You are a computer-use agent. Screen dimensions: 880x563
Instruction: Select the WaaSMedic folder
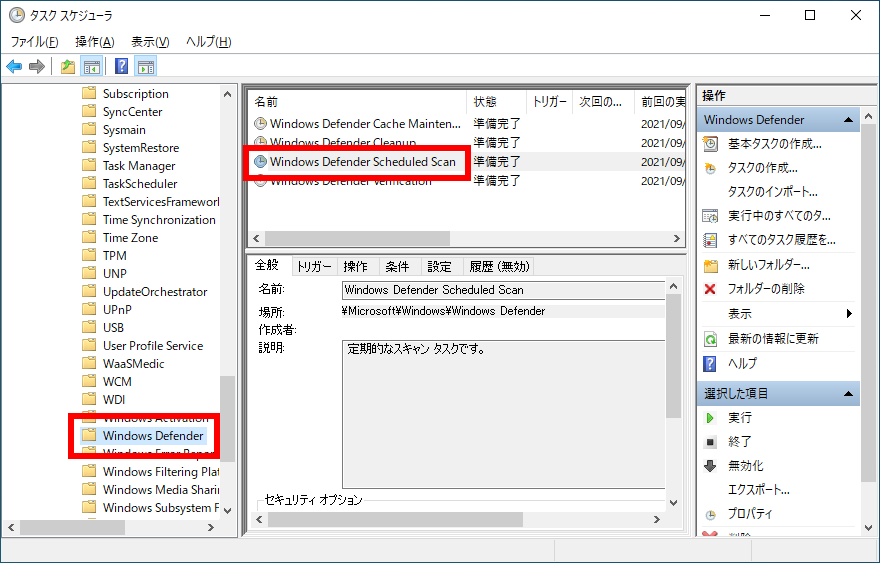tap(134, 363)
